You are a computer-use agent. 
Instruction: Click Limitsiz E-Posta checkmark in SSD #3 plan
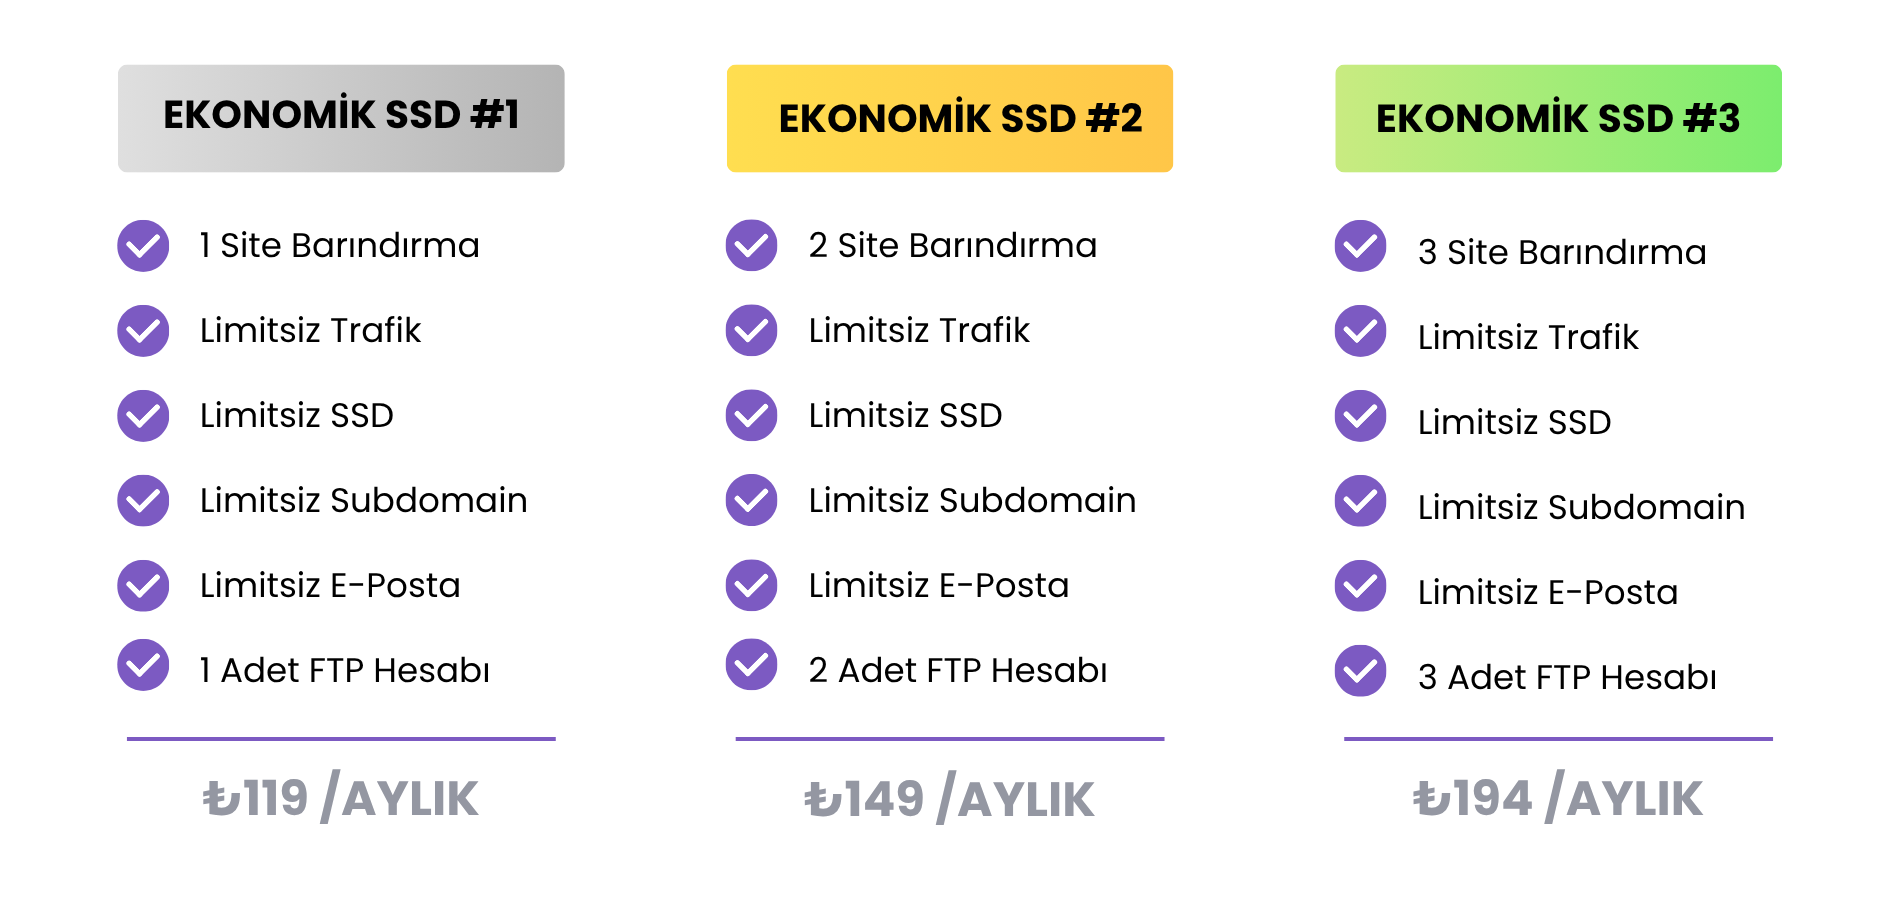pos(1361,586)
